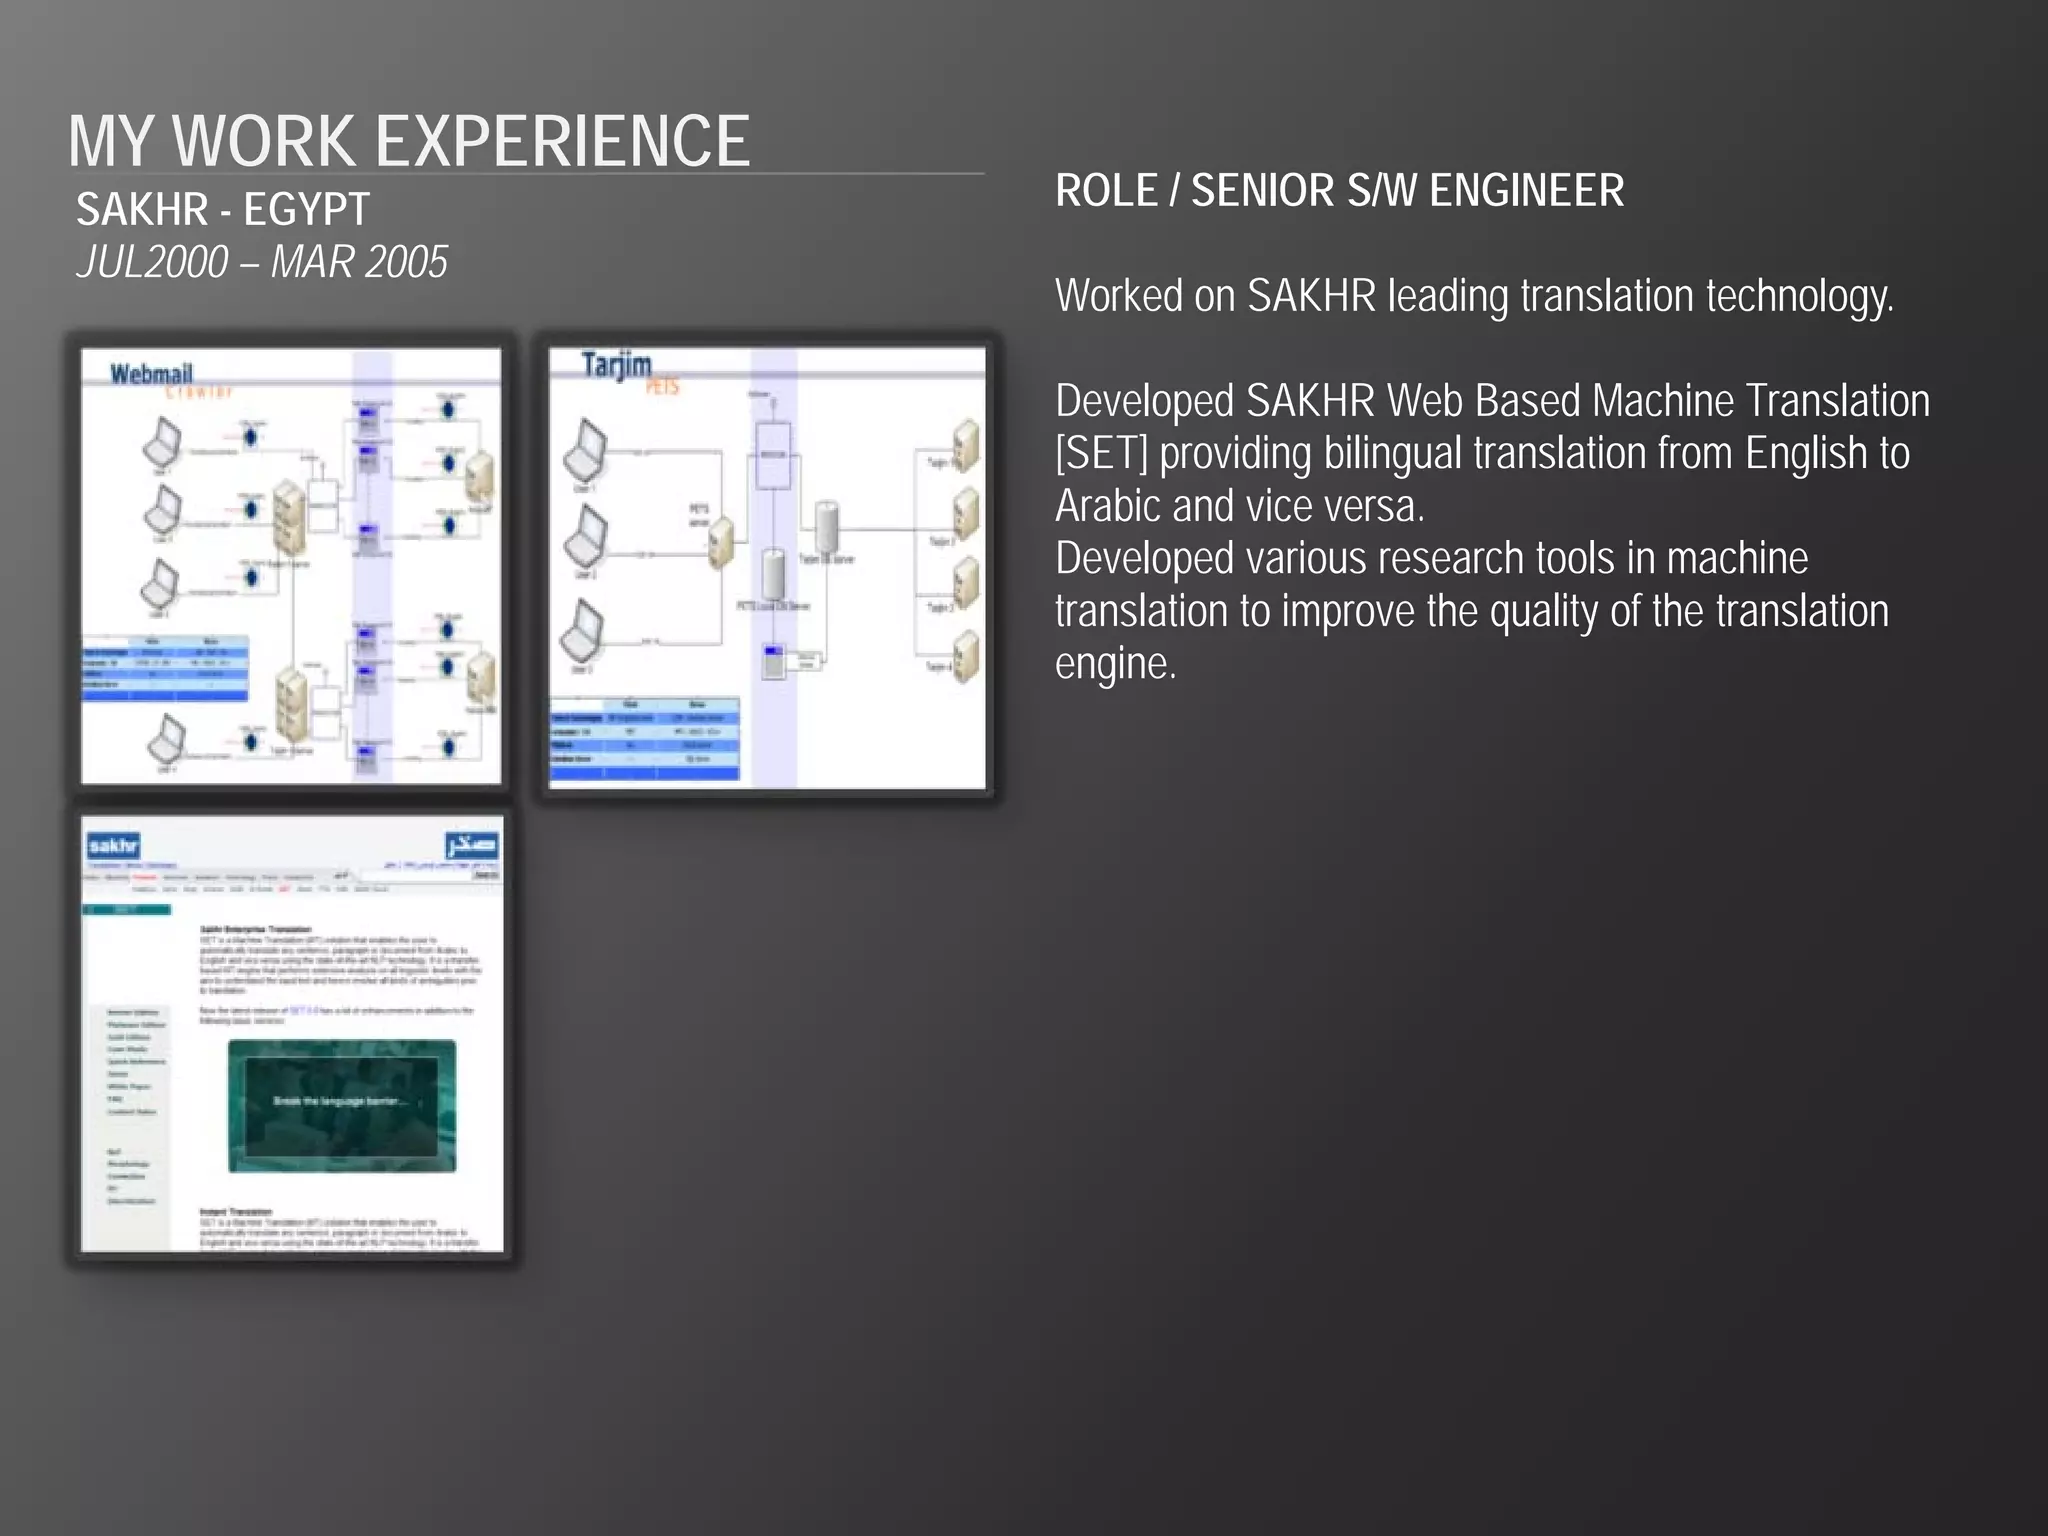The image size is (2048, 1536).
Task: Click the bottom laptop icon in Tarjim diagram
Action: tap(583, 633)
